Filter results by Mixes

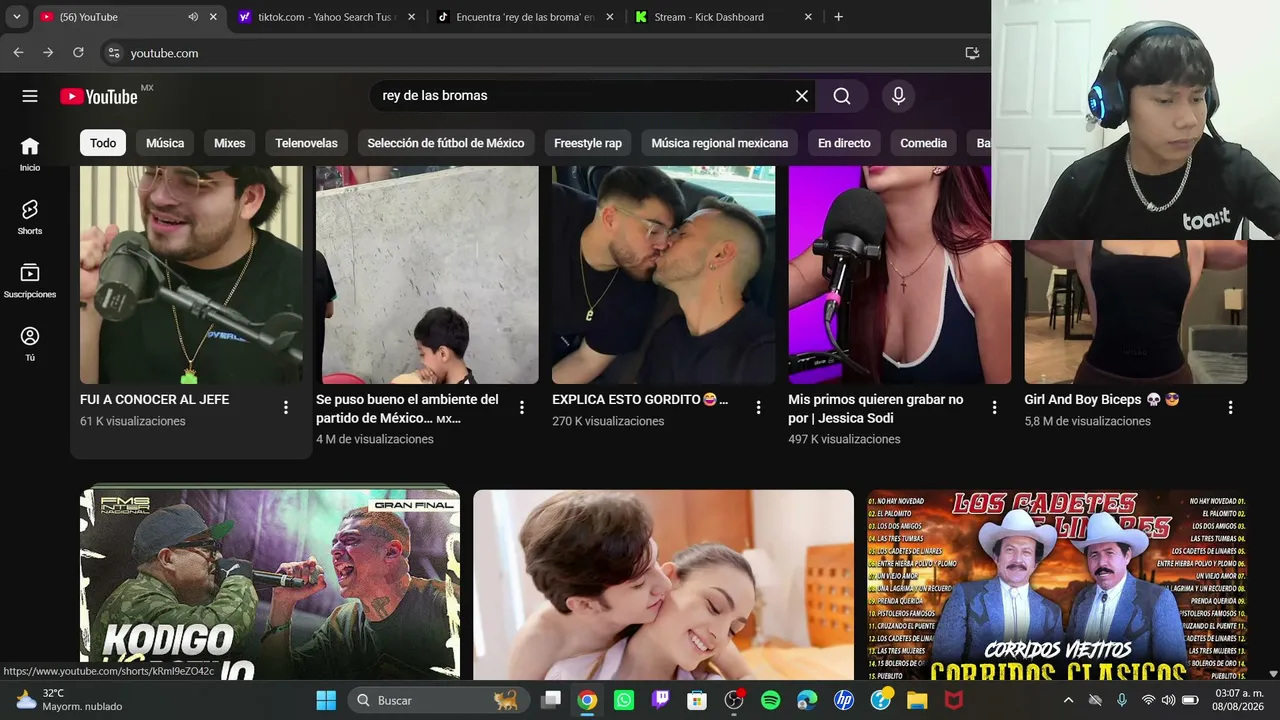229,143
